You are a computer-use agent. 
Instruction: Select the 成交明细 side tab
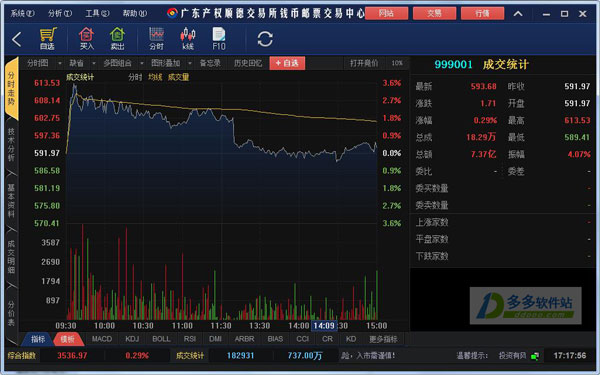(11, 256)
